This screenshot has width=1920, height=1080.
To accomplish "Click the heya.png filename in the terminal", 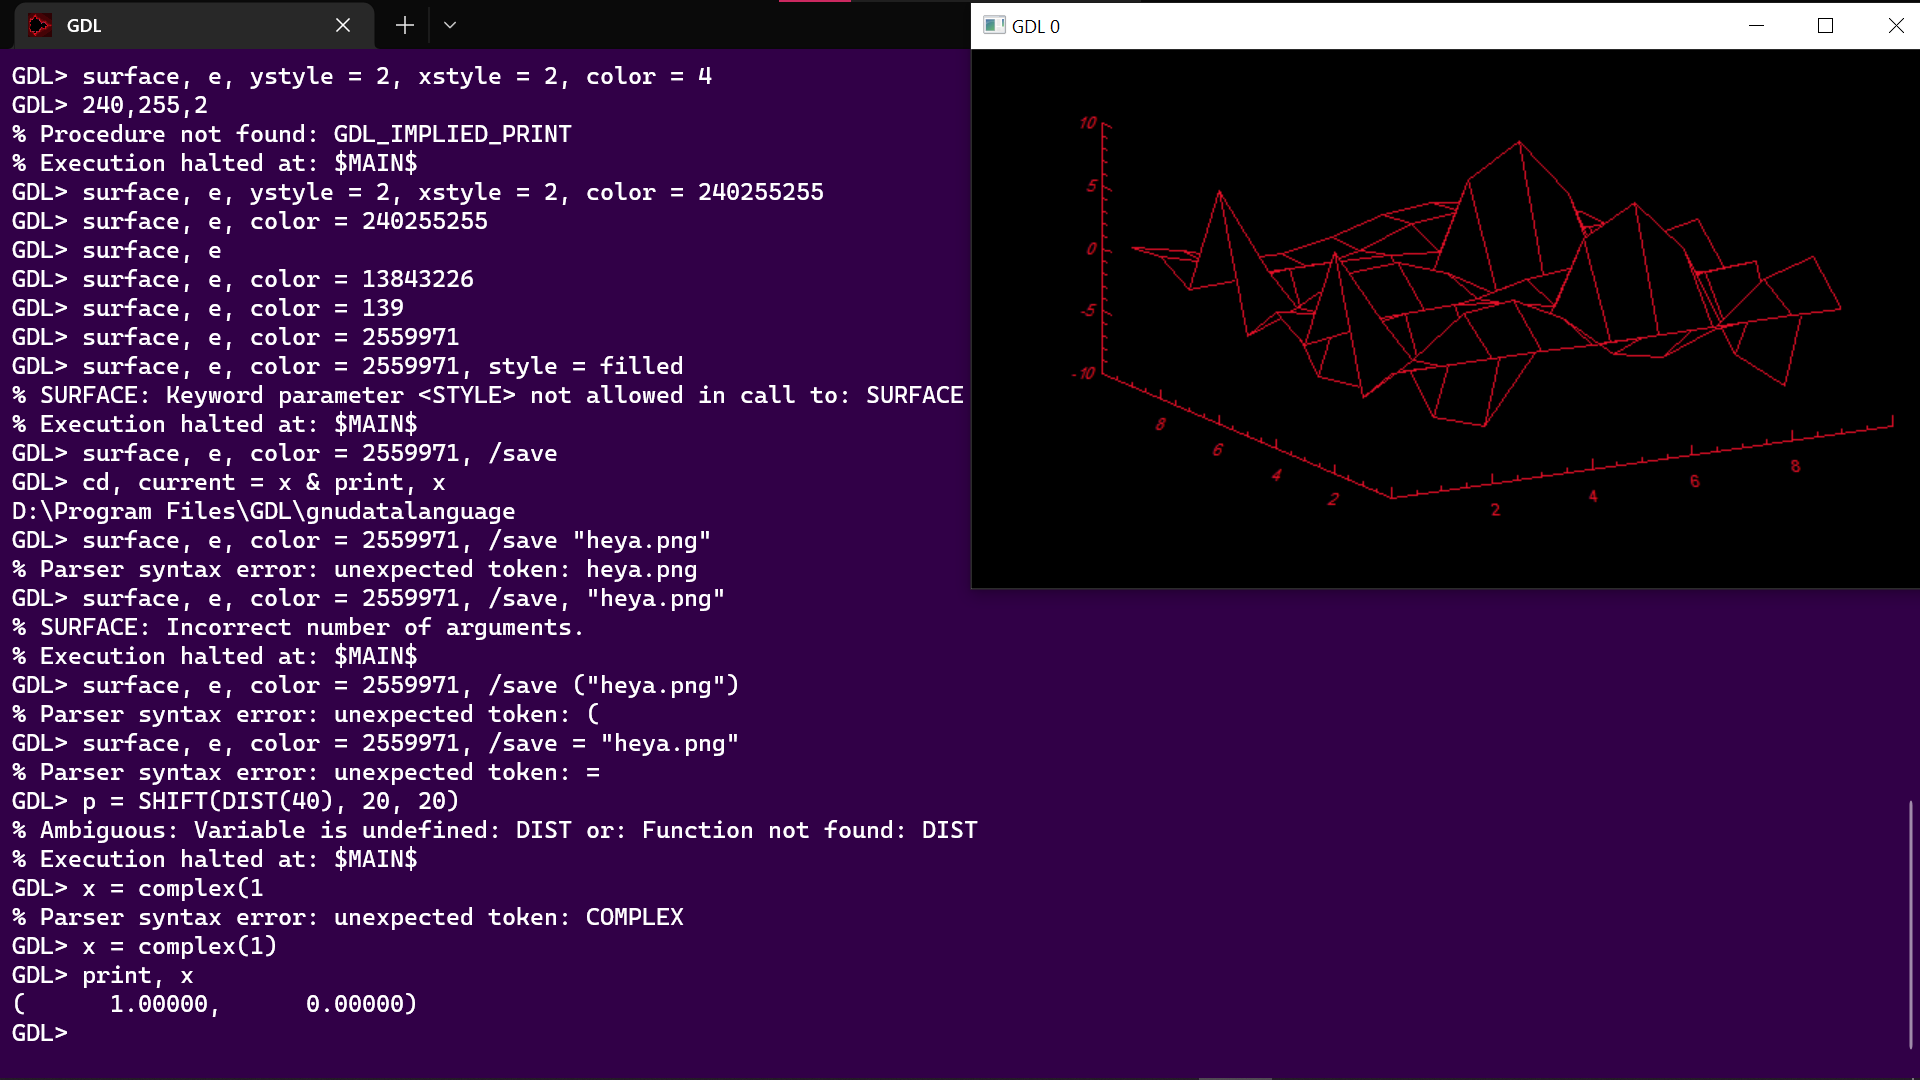I will tap(645, 540).
